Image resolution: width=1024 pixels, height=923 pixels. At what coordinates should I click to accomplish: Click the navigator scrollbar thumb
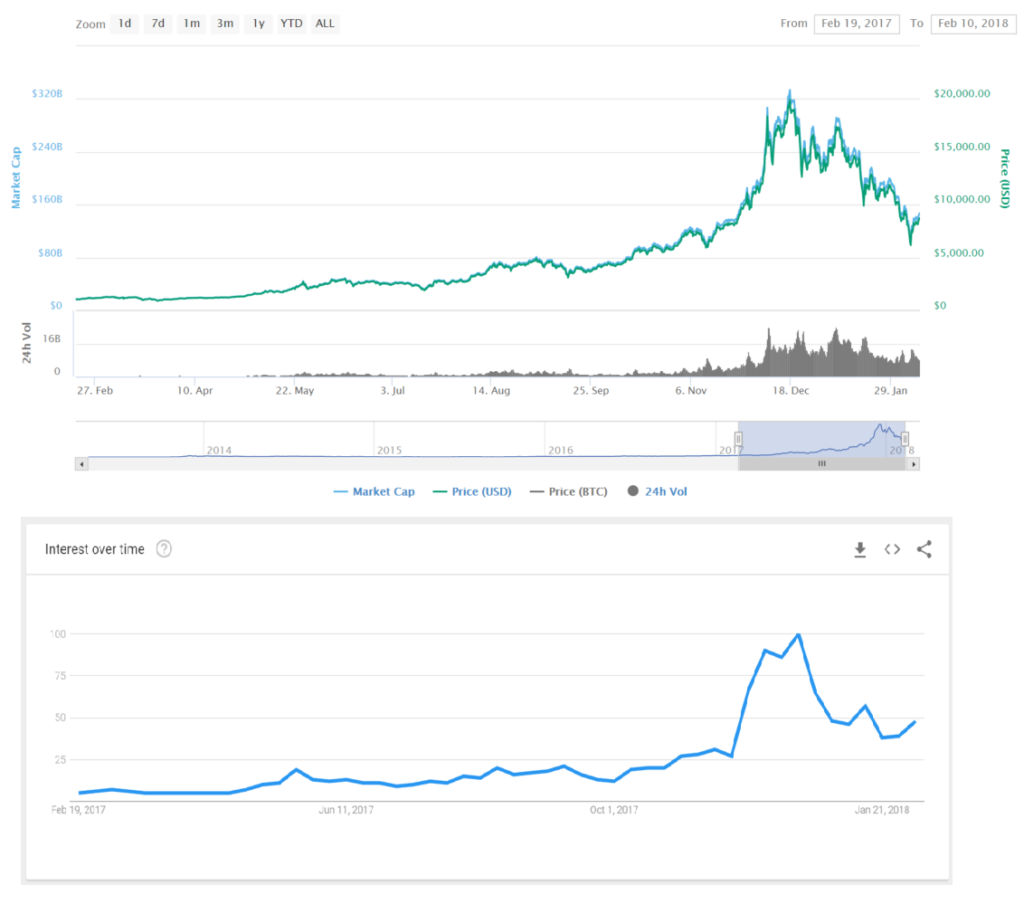click(822, 464)
